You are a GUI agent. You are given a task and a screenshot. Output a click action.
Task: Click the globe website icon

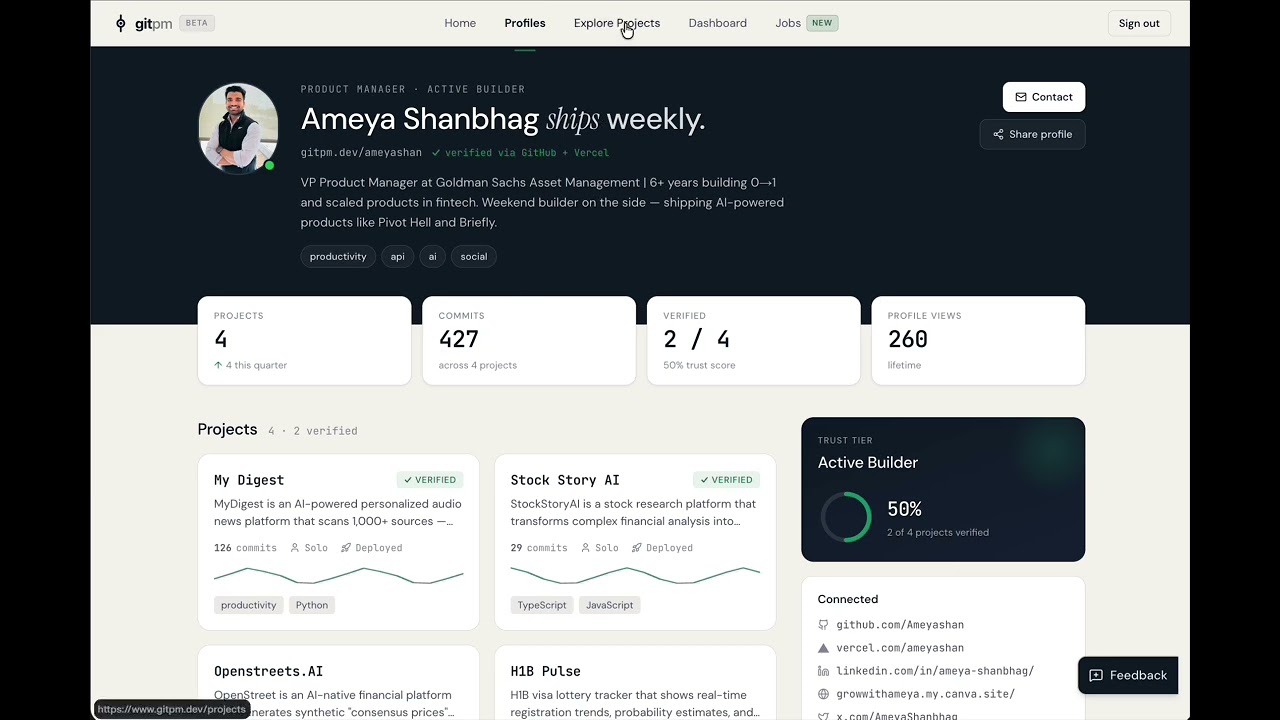pyautogui.click(x=824, y=694)
